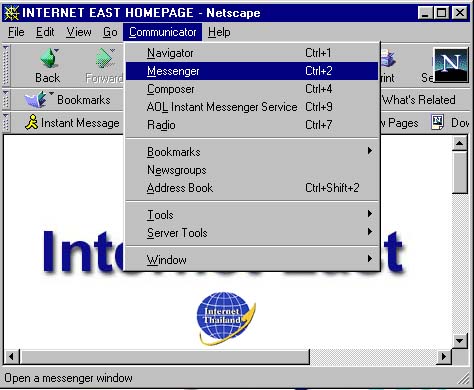Click the Print printer icon
This screenshot has width=474, height=390.
coord(388,58)
